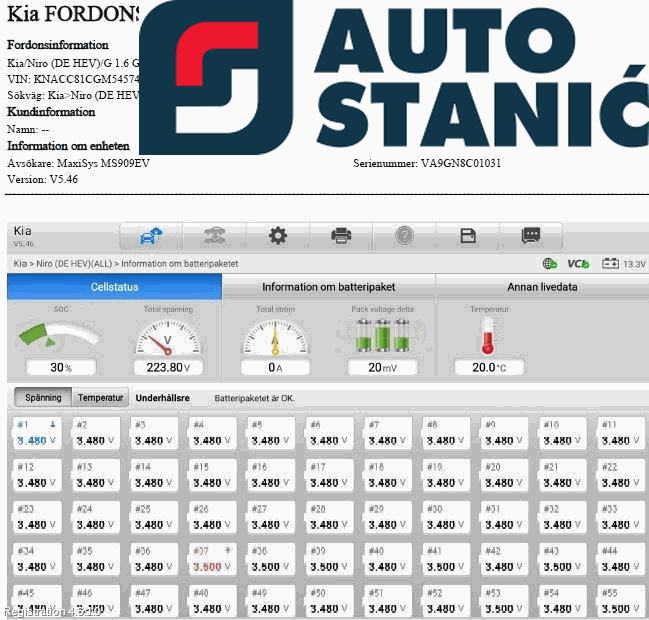Click the 20 mV delta value

pyautogui.click(x=382, y=367)
